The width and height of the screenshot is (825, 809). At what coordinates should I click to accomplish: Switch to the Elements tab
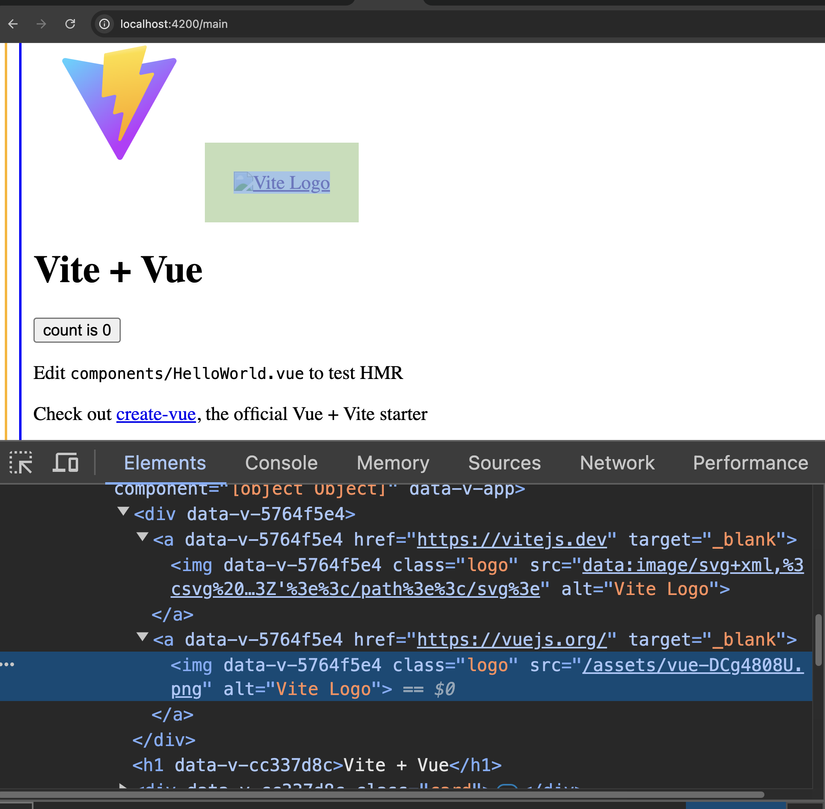point(165,463)
